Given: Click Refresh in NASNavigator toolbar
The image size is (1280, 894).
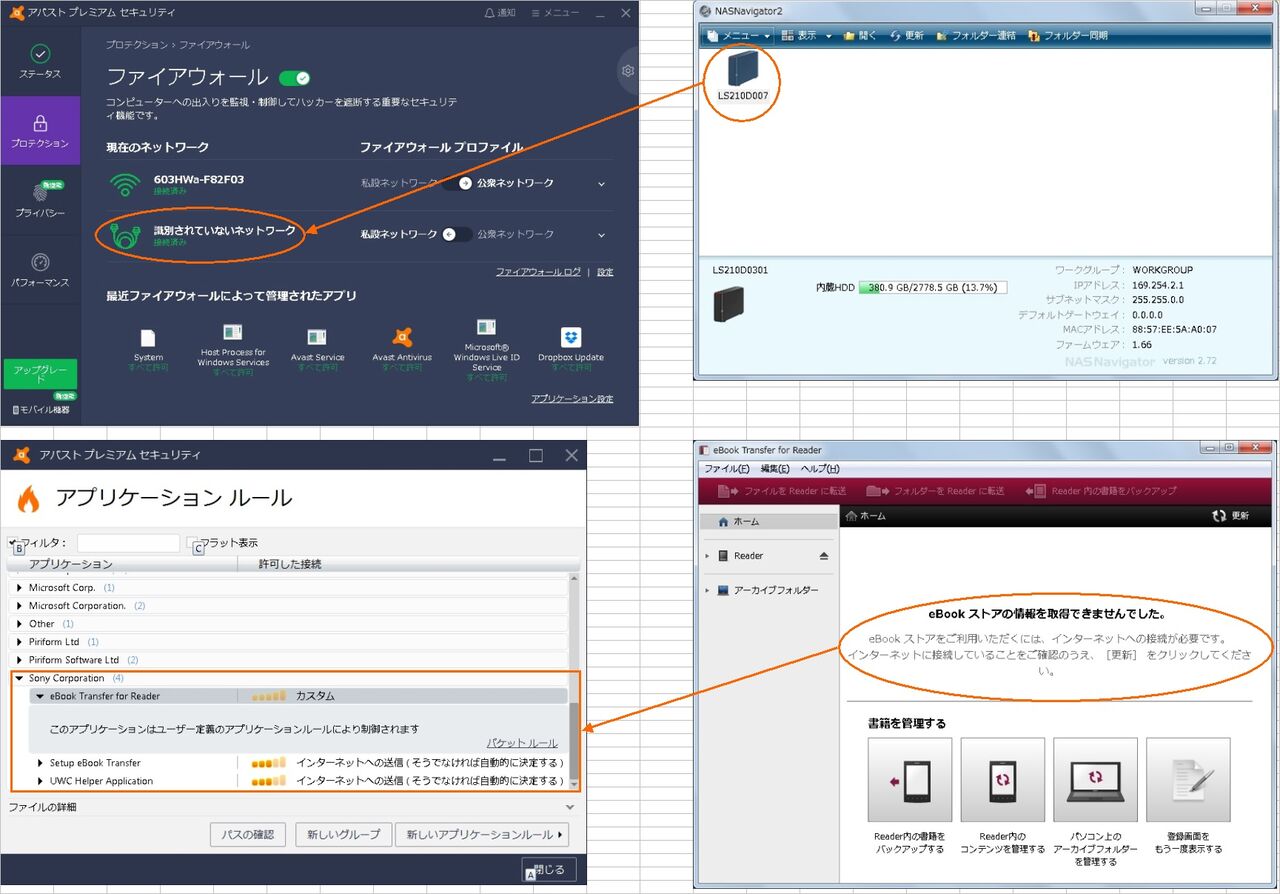Looking at the screenshot, I should click(x=907, y=35).
